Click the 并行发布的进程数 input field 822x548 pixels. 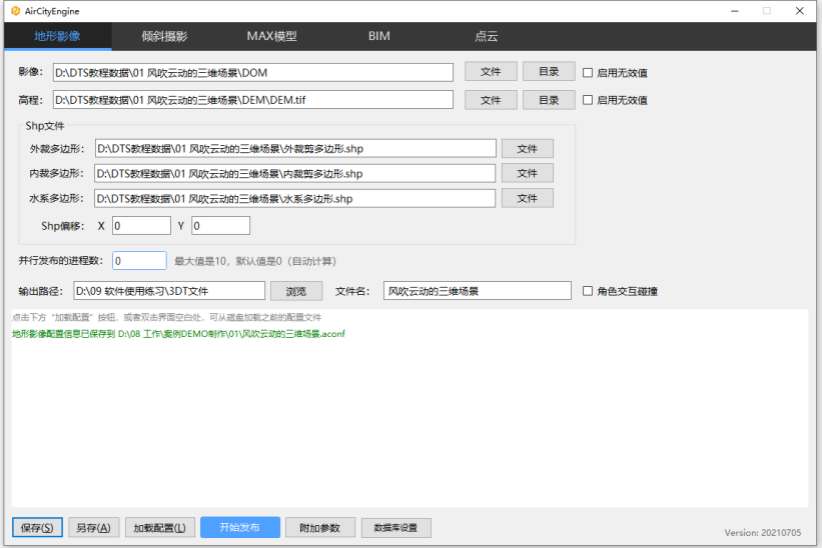pyautogui.click(x=139, y=261)
